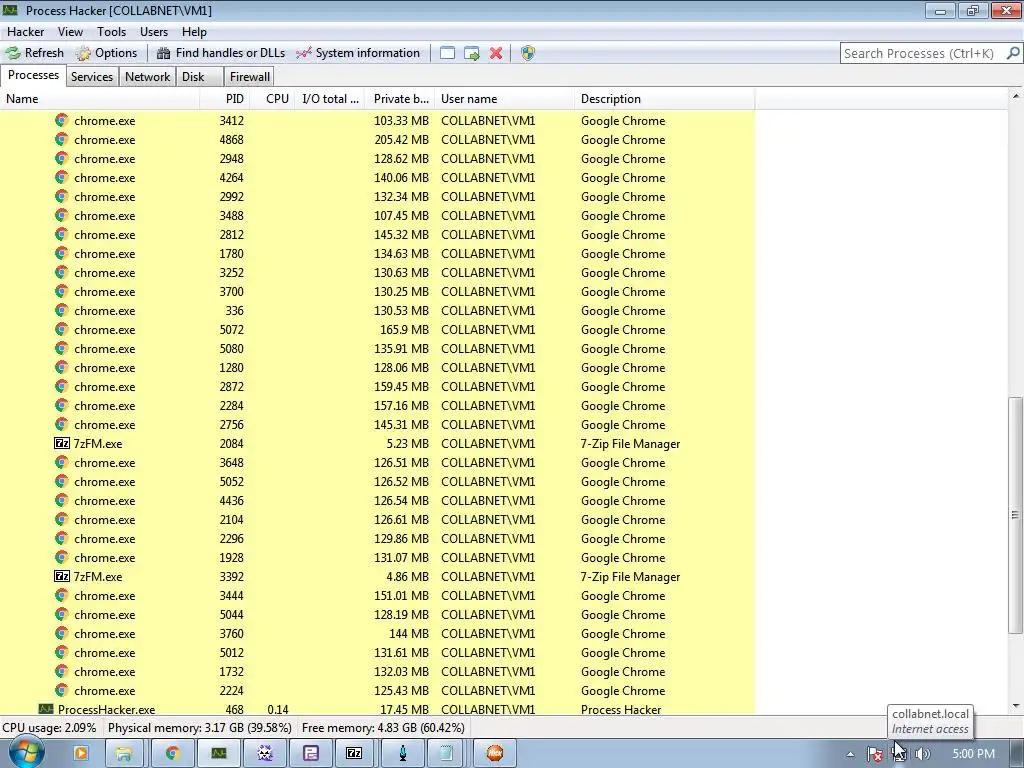
Task: Sort by the I/O total column header
Action: click(x=330, y=99)
